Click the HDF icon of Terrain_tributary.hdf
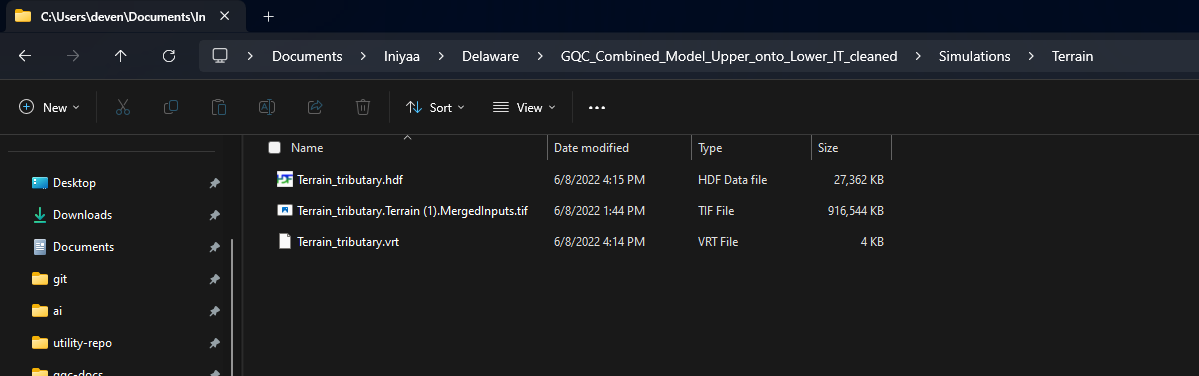 [284, 180]
